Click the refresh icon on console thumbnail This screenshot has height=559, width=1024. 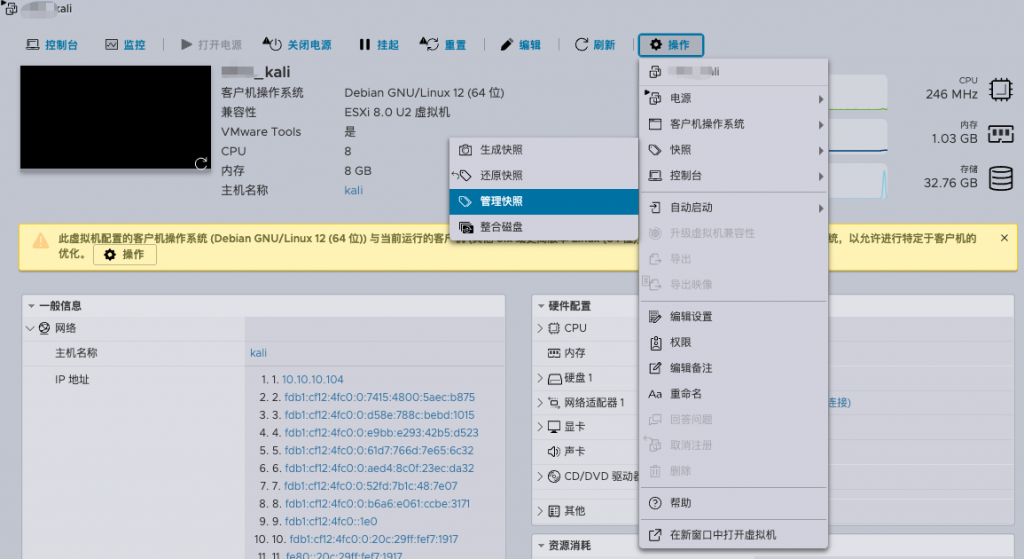pos(201,163)
